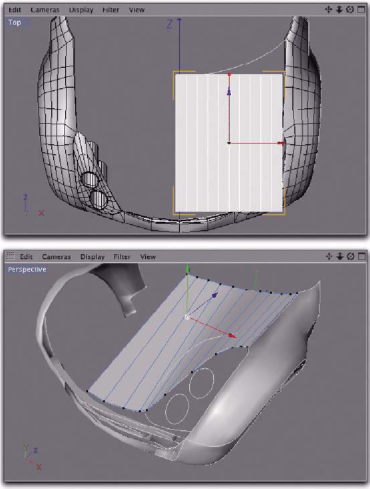Click the zoom arrow icon in Top viewport
This screenshot has height=489, width=370.
tap(339, 9)
